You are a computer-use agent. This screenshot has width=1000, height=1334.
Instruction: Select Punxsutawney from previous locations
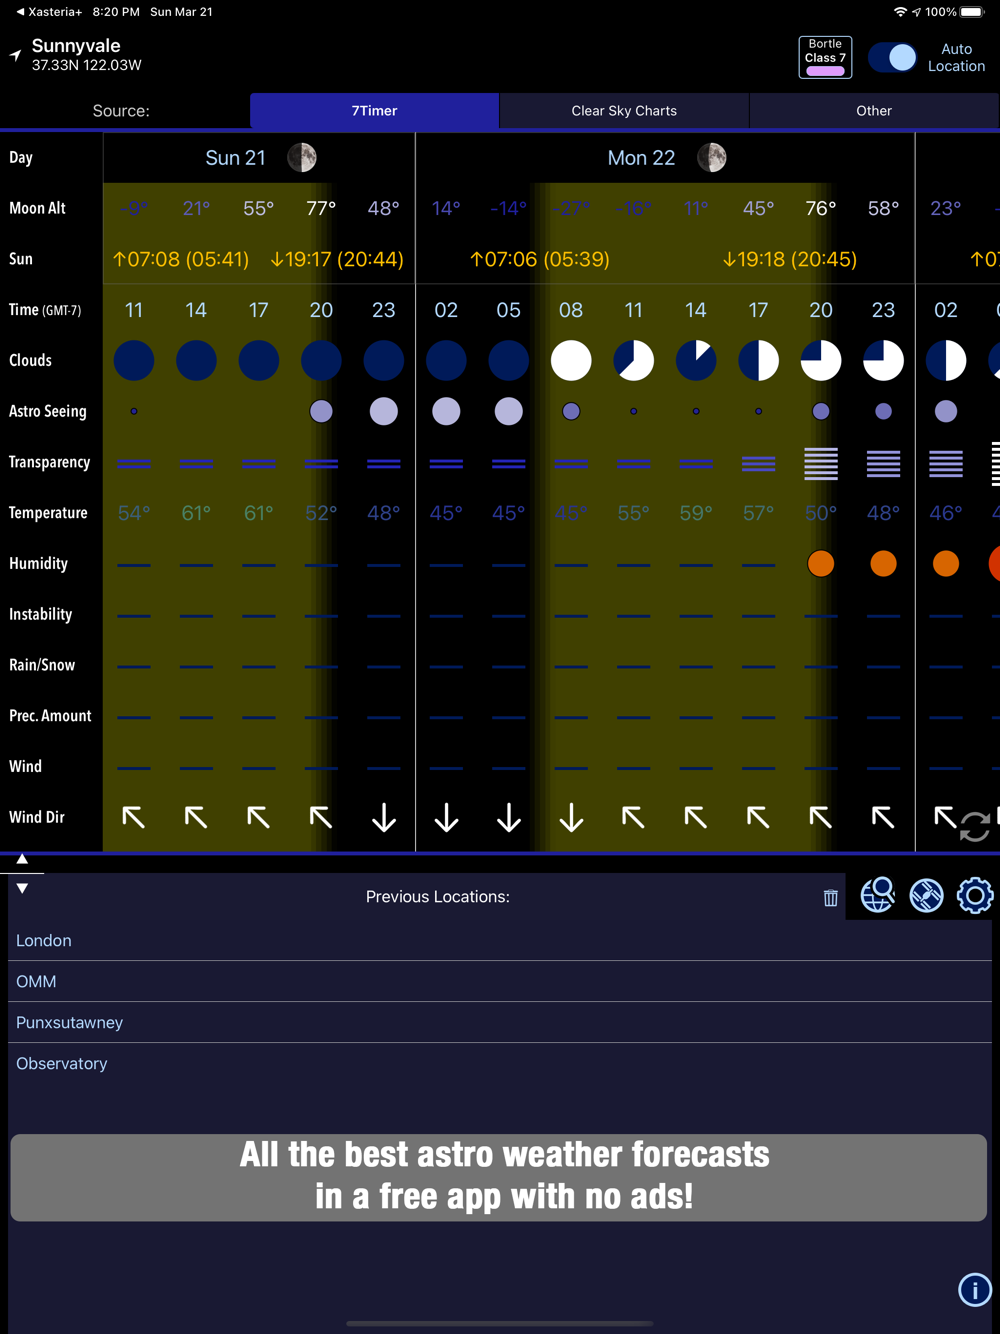point(500,1023)
